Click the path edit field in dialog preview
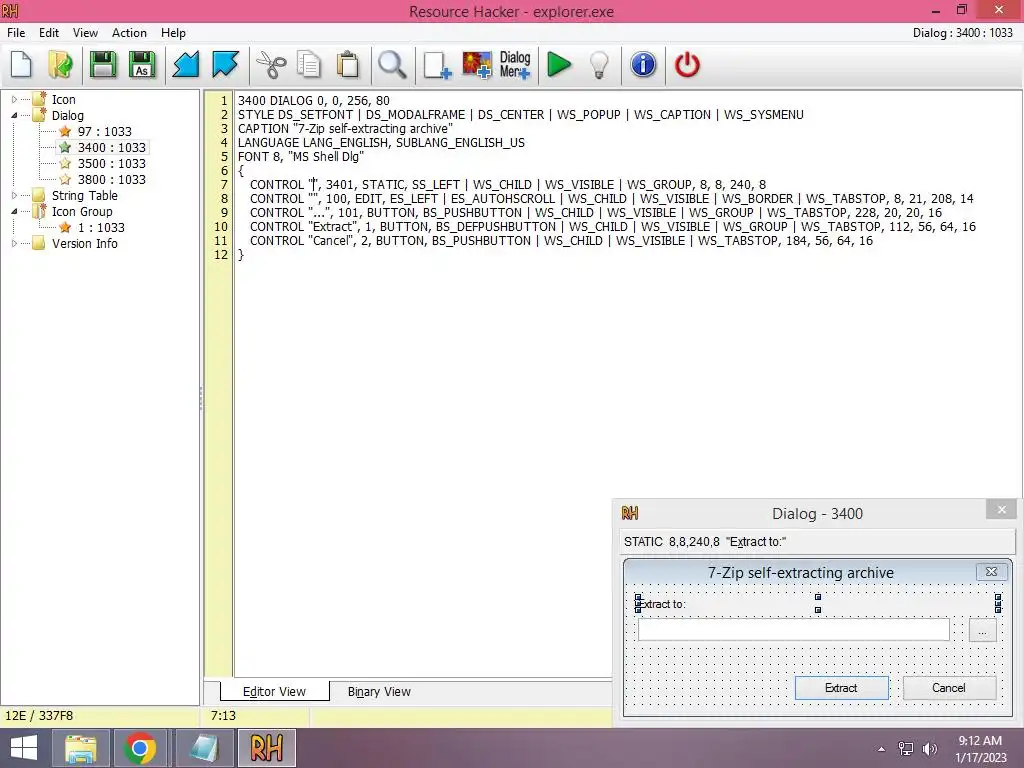The height and width of the screenshot is (768, 1024). [793, 630]
